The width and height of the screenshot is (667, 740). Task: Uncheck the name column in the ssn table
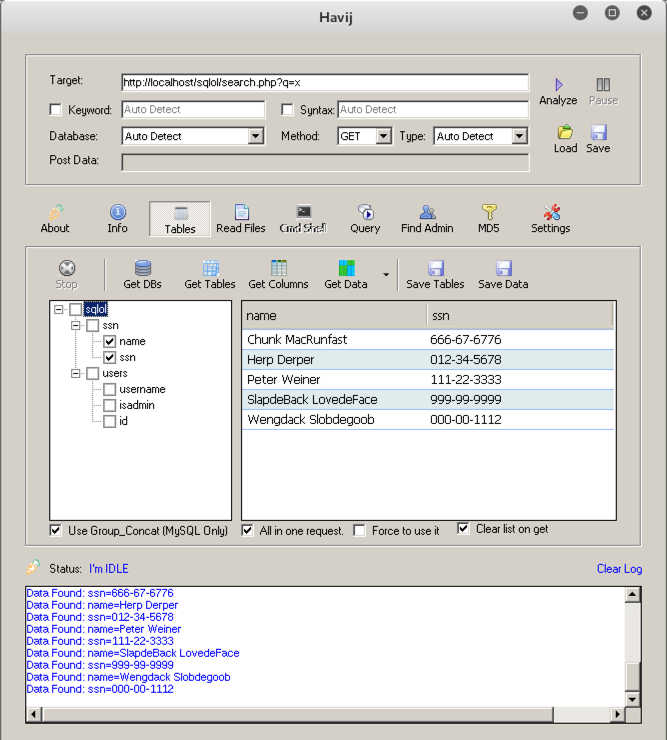pyautogui.click(x=110, y=341)
